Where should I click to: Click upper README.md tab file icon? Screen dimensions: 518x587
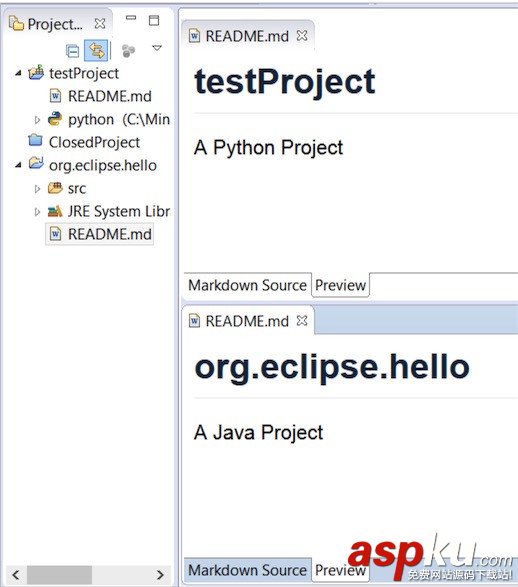pyautogui.click(x=194, y=36)
